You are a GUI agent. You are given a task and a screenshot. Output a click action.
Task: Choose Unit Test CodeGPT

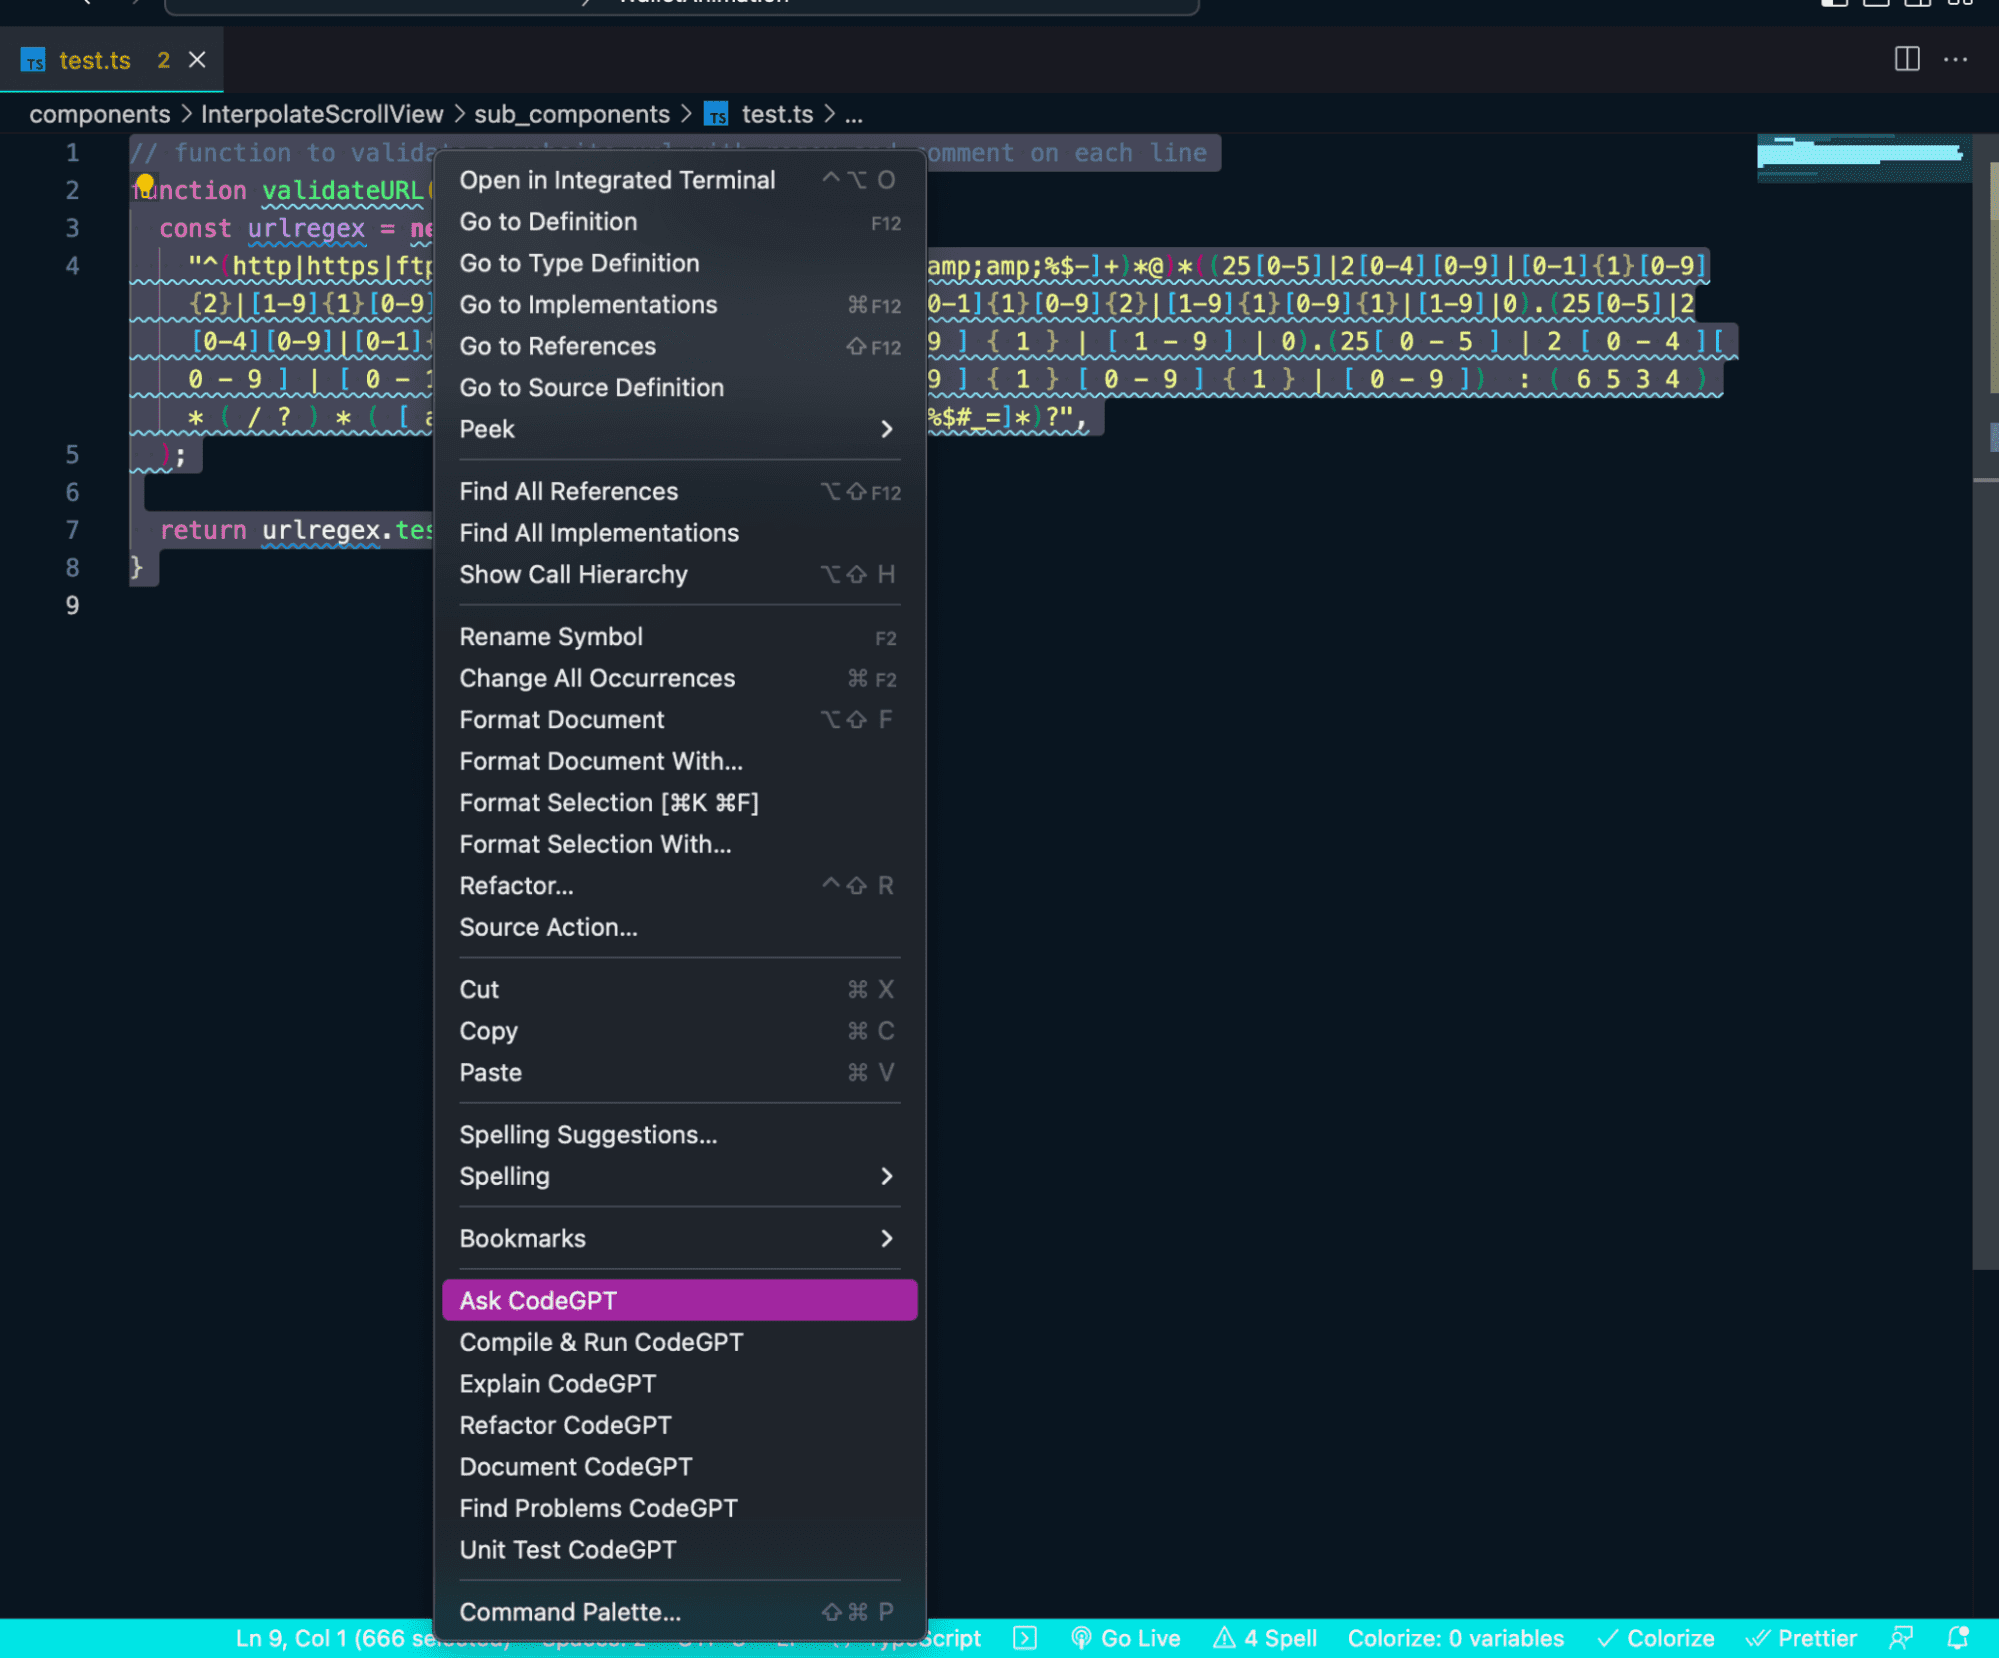pos(679,1550)
